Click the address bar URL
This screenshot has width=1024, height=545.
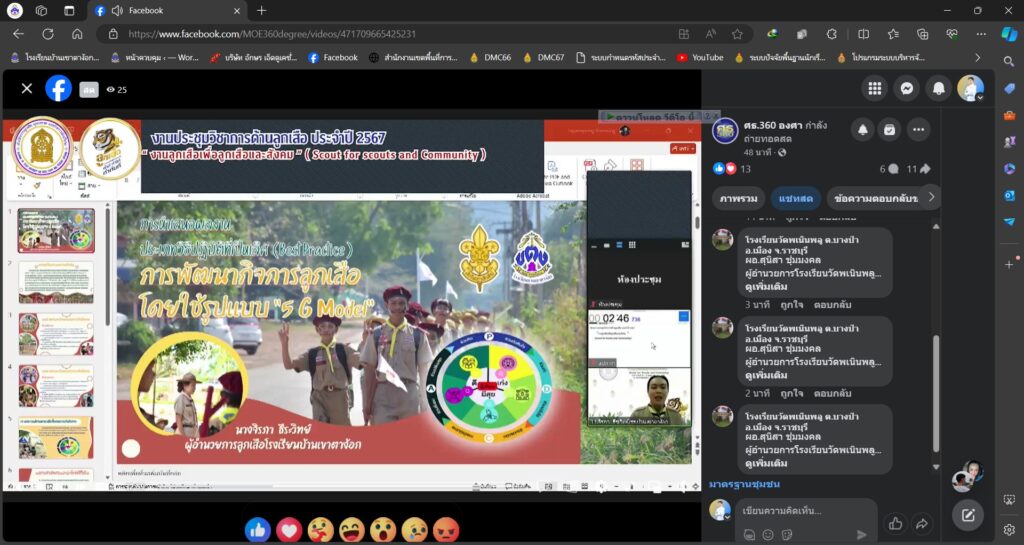point(272,34)
